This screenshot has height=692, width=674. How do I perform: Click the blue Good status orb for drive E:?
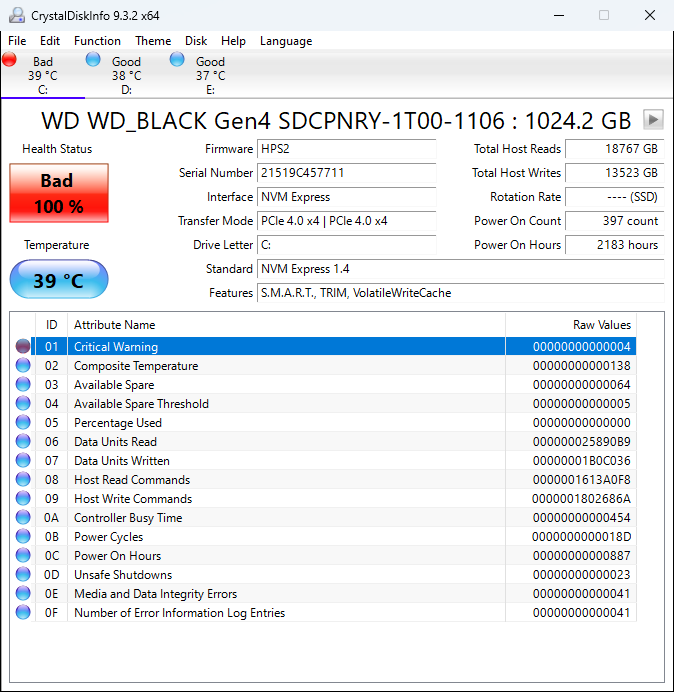point(177,59)
